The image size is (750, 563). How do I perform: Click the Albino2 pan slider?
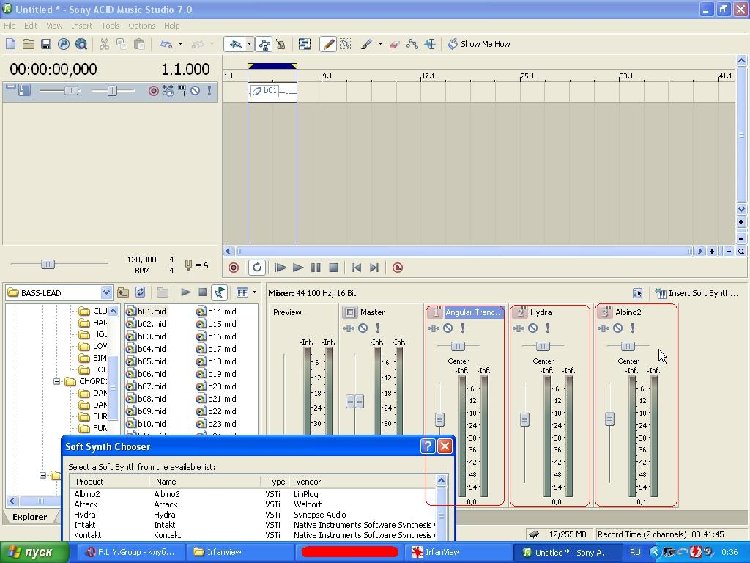click(x=628, y=346)
